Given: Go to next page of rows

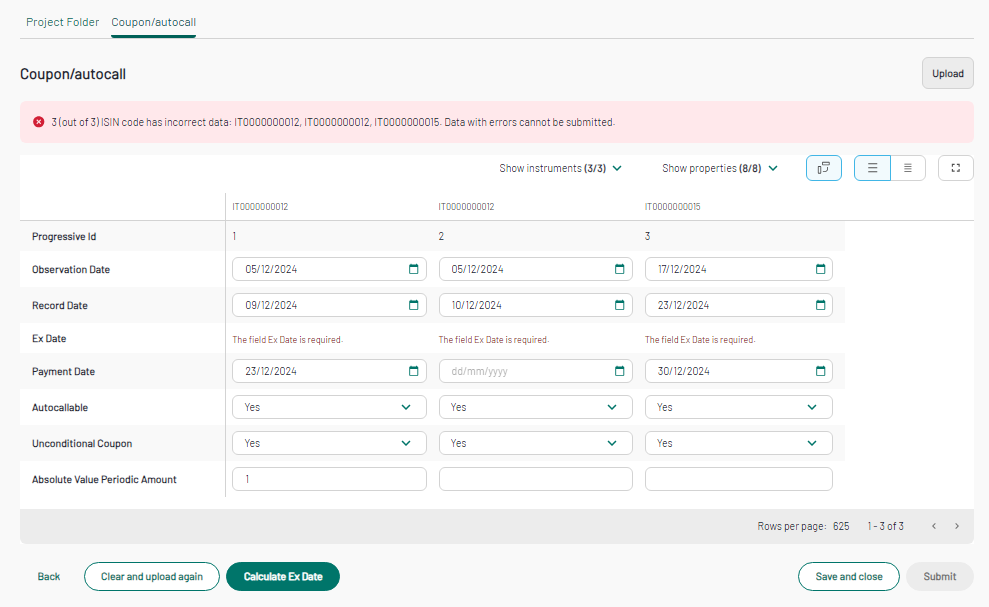Looking at the screenshot, I should click(x=957, y=526).
